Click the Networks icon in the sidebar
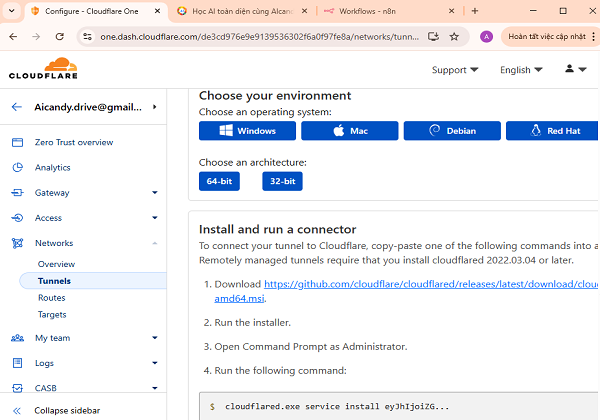The height and width of the screenshot is (420, 600). [17, 243]
